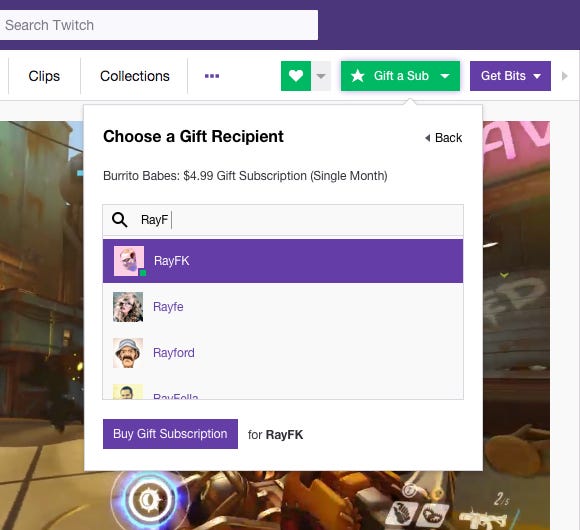580x530 pixels.
Task: Expand the follow options dropdown arrow
Action: tap(321, 76)
